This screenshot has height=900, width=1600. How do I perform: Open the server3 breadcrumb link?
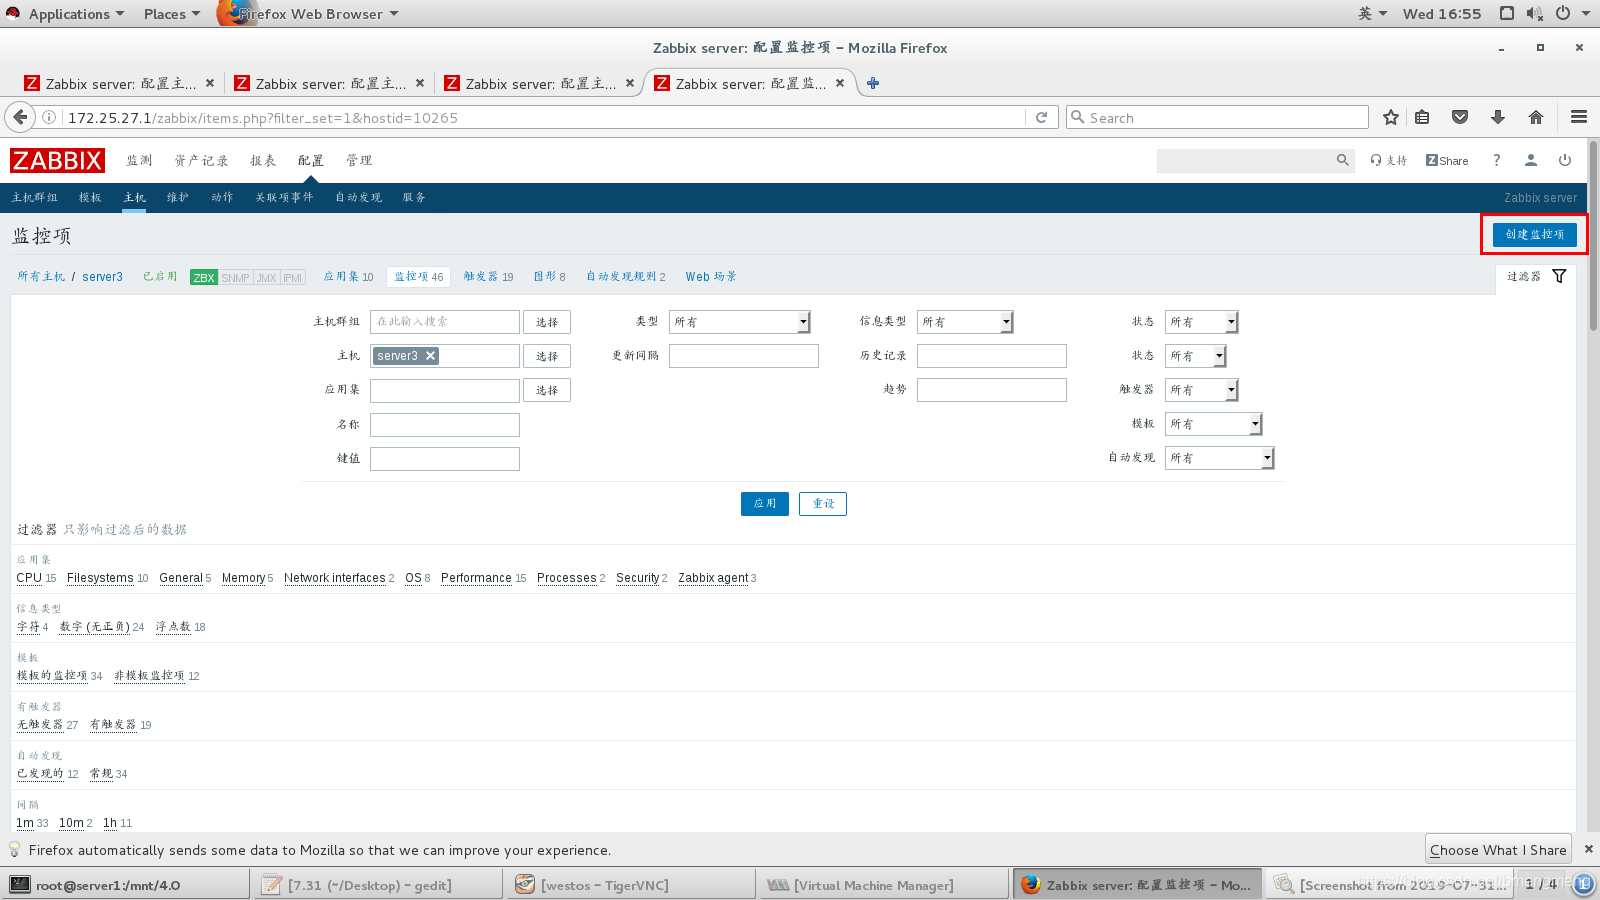point(102,277)
